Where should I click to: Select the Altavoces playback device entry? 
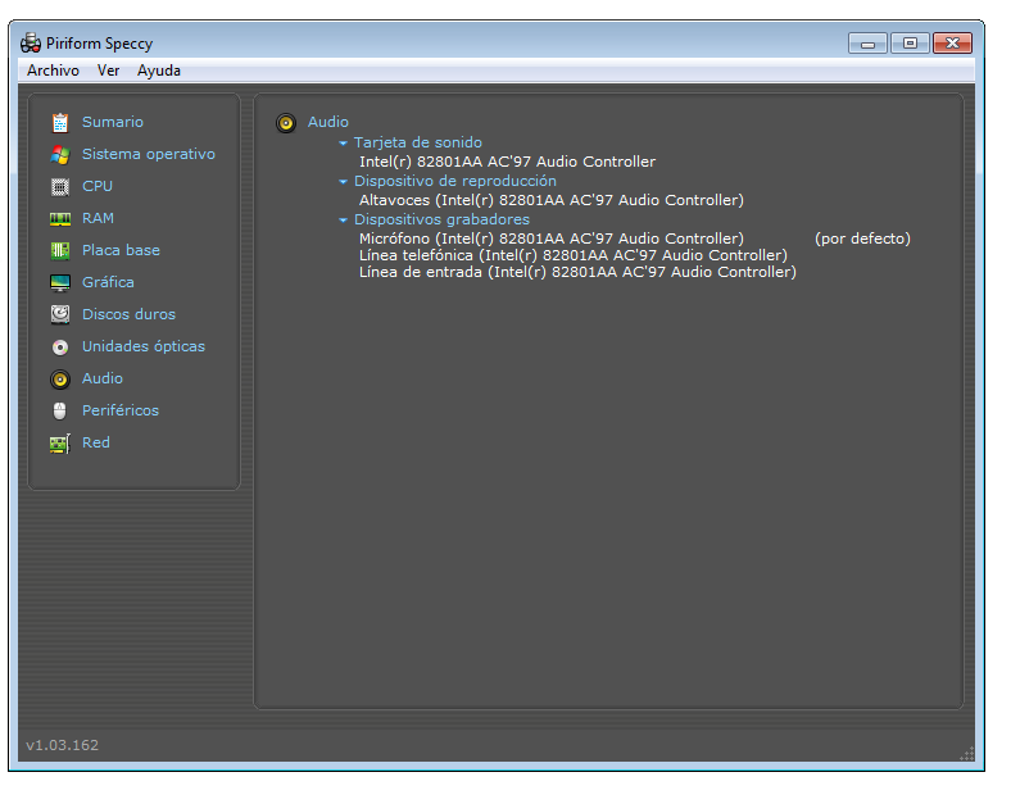coord(552,200)
